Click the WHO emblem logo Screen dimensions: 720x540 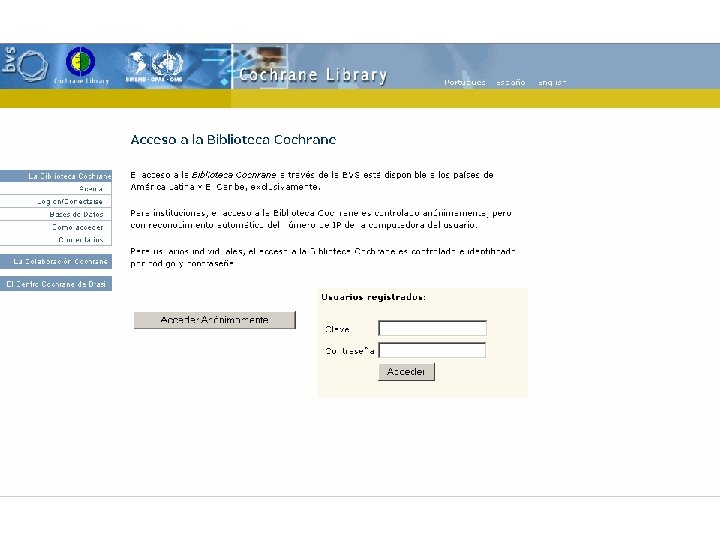[167, 63]
